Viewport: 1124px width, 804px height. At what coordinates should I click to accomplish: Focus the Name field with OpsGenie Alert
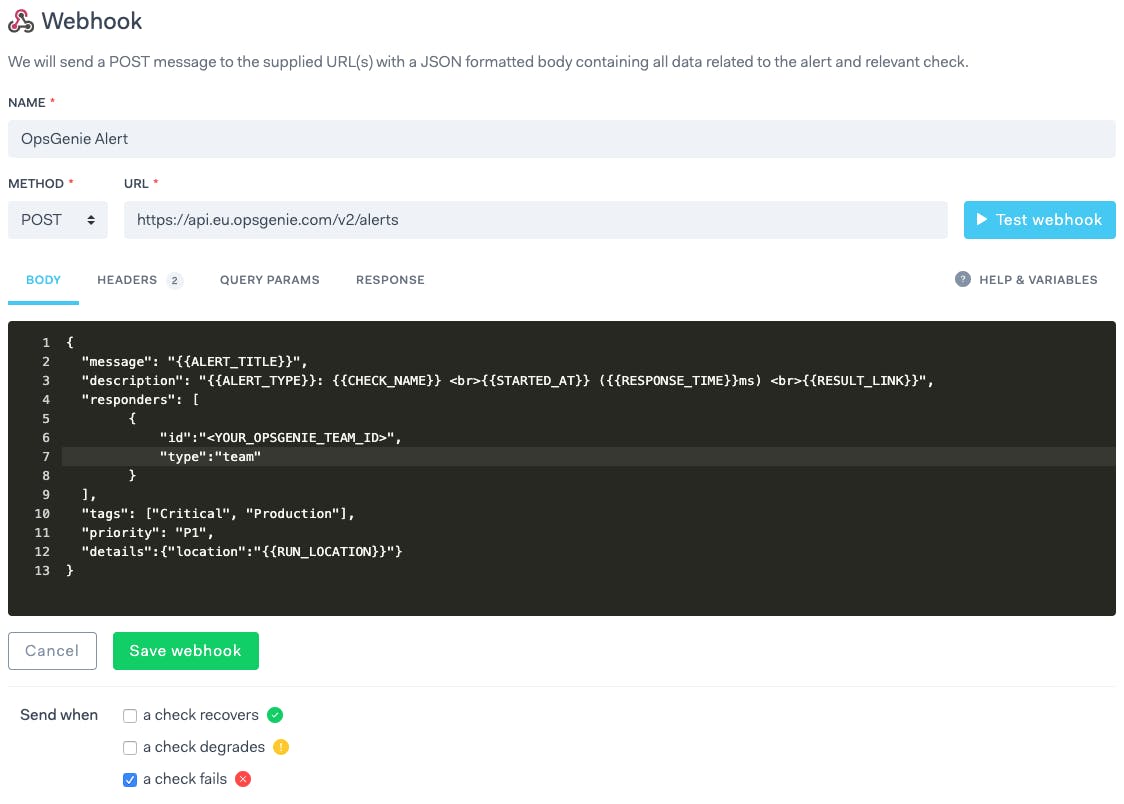561,139
